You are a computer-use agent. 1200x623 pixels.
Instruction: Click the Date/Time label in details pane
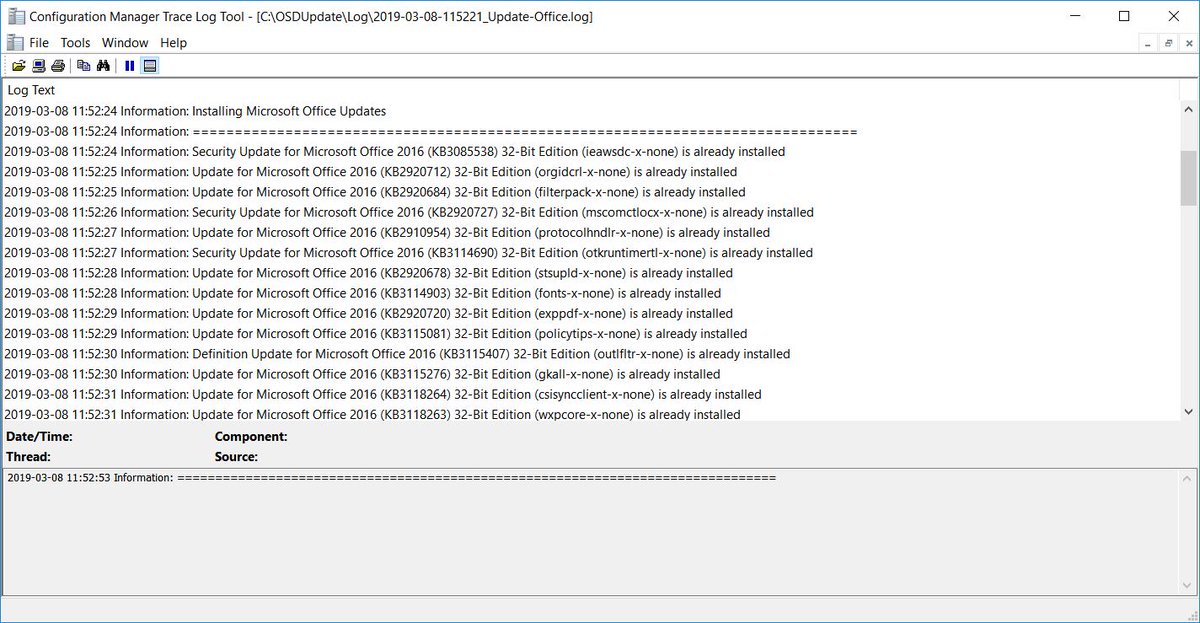[x=39, y=437]
